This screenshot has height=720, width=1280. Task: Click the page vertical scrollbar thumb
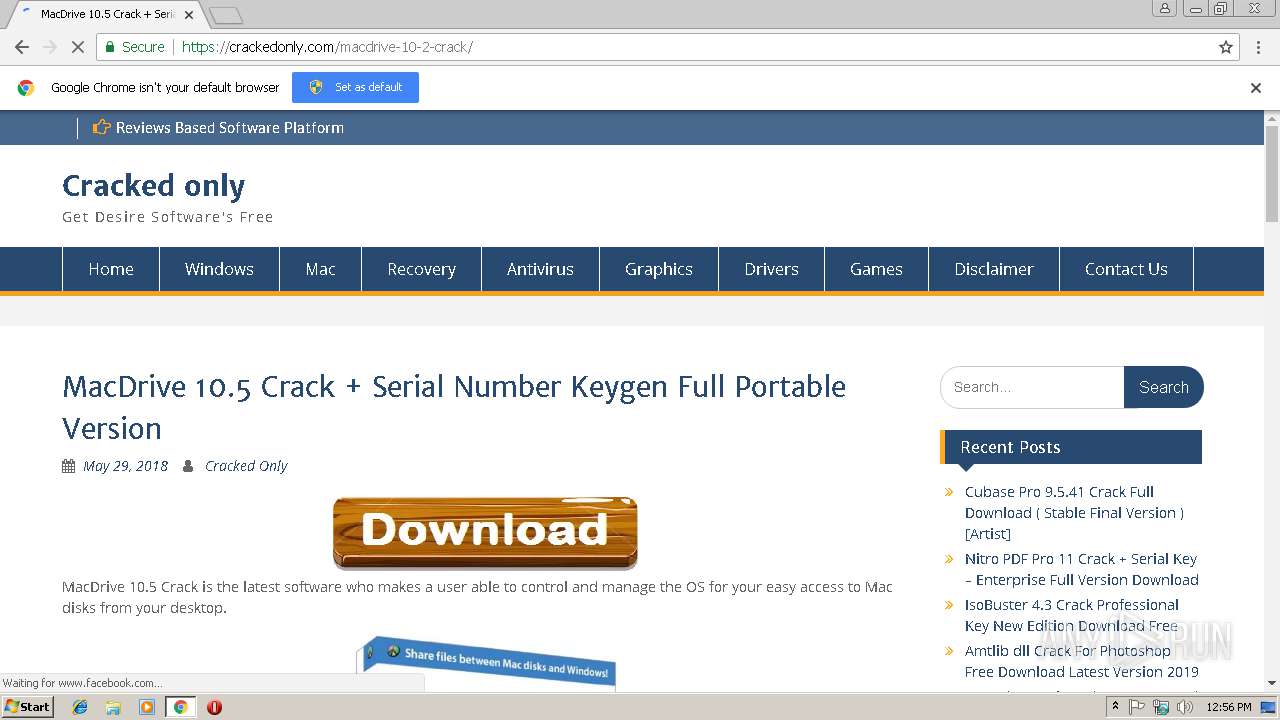pyautogui.click(x=1272, y=173)
